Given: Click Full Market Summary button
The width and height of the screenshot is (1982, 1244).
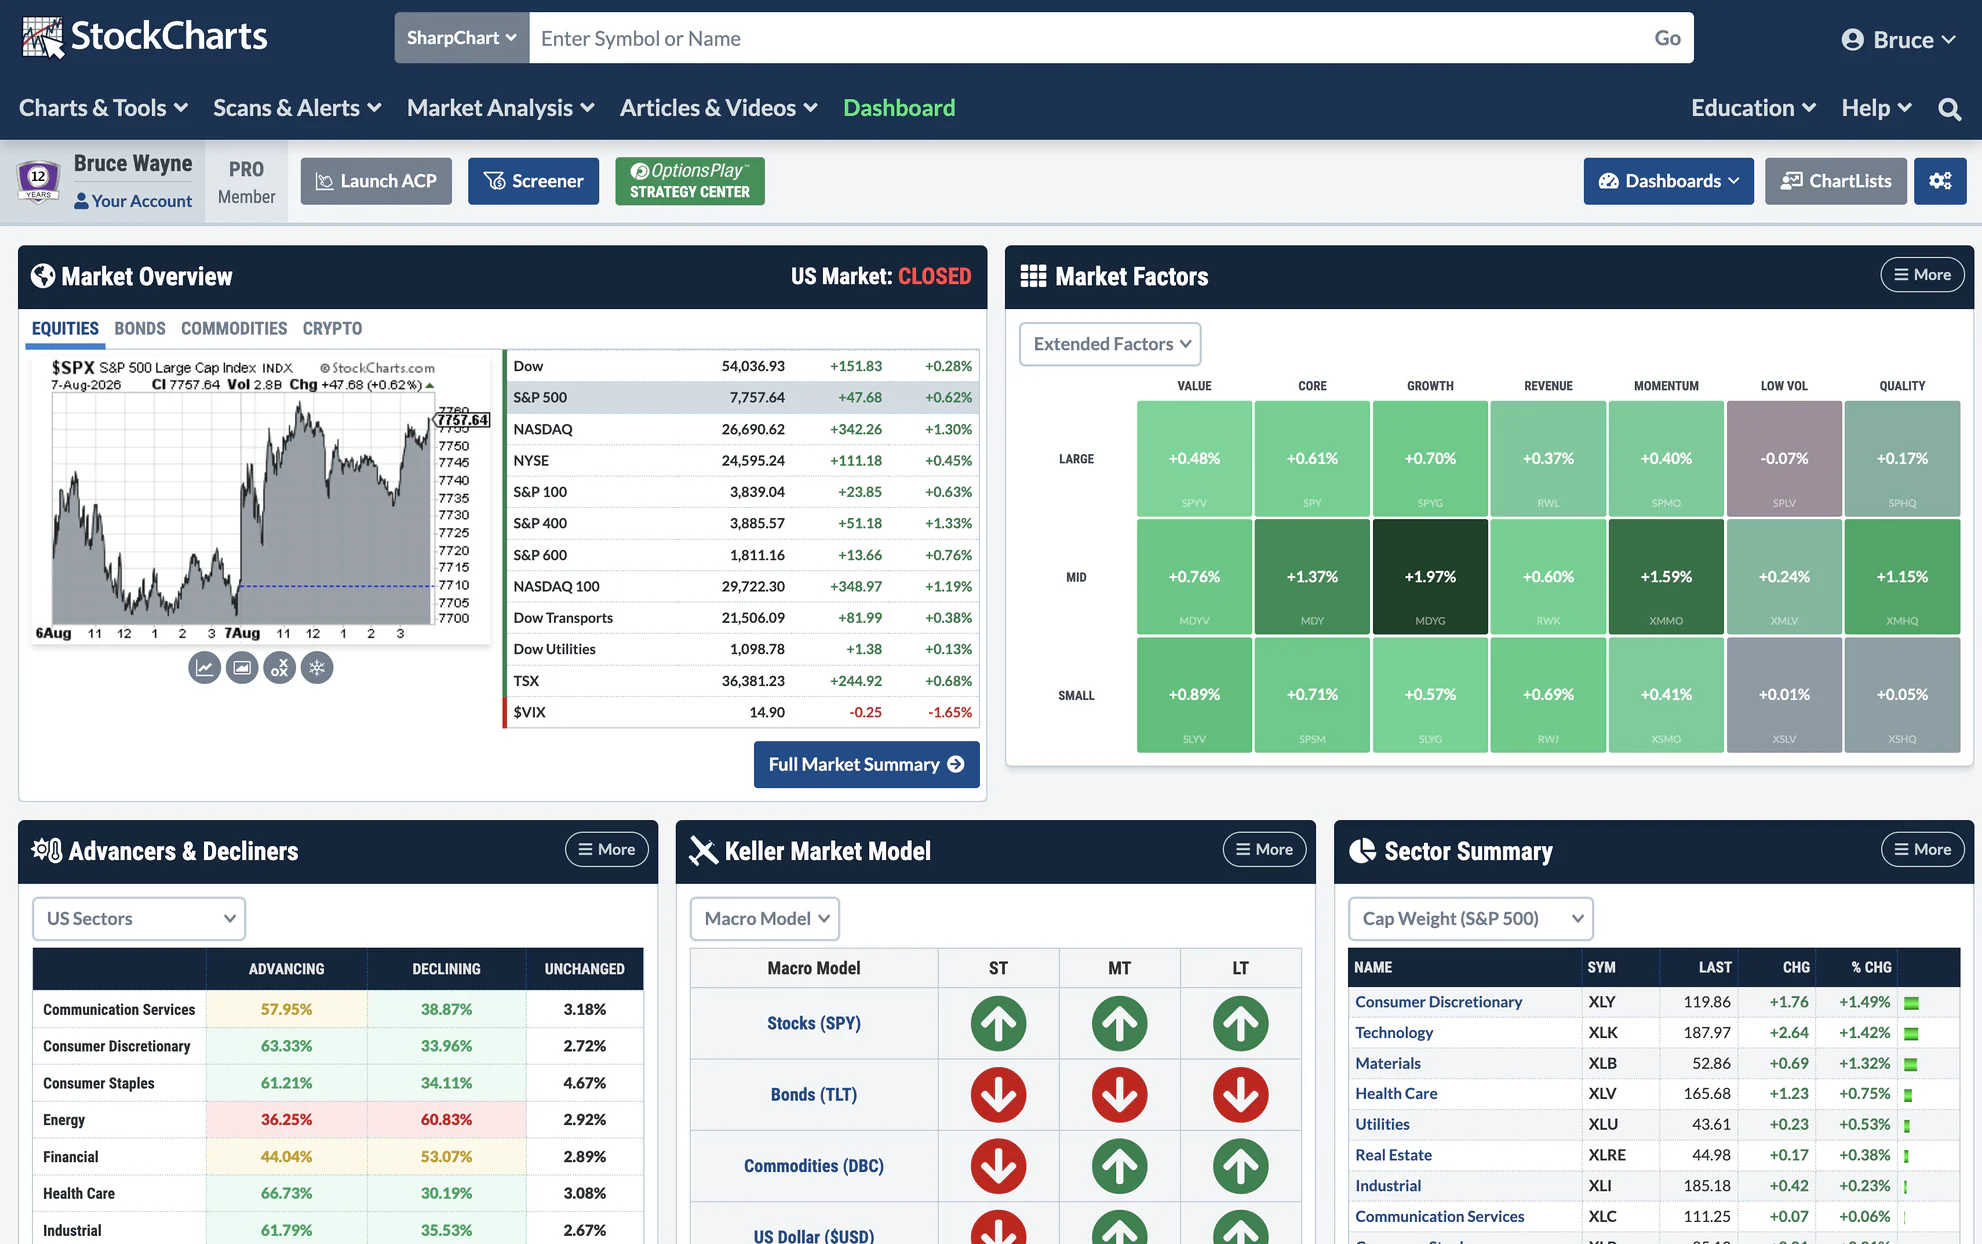Looking at the screenshot, I should coord(866,764).
